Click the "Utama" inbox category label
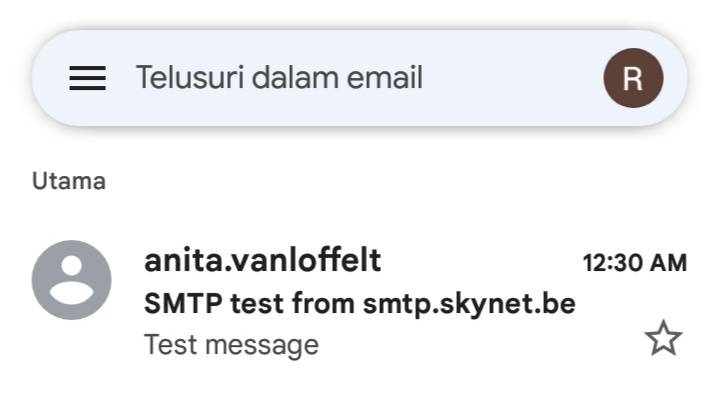This screenshot has width=716, height=408. coord(69,181)
